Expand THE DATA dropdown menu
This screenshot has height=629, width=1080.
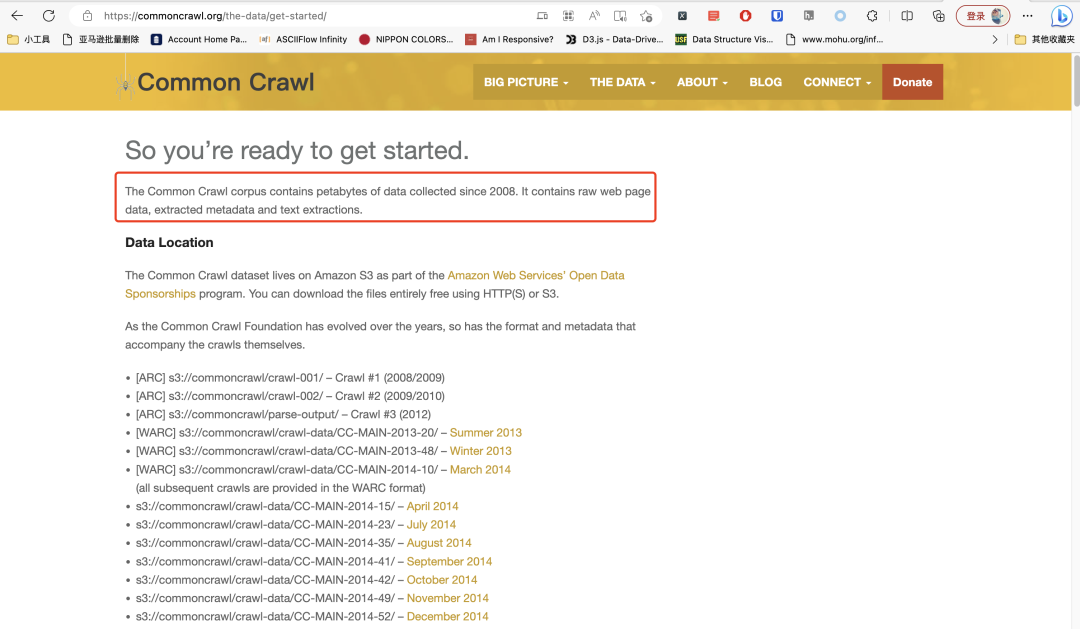pos(623,82)
